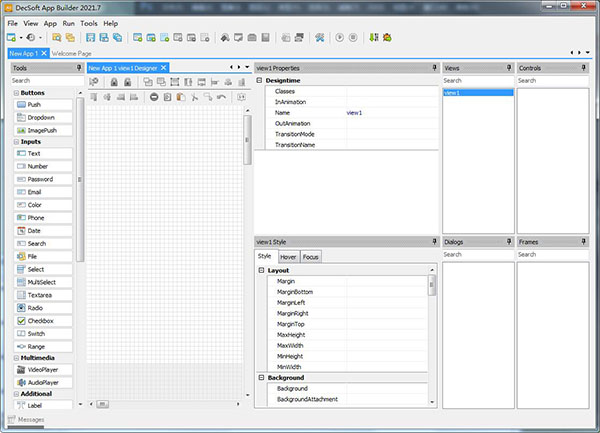Select the VideoPlayer tool

[x=43, y=370]
